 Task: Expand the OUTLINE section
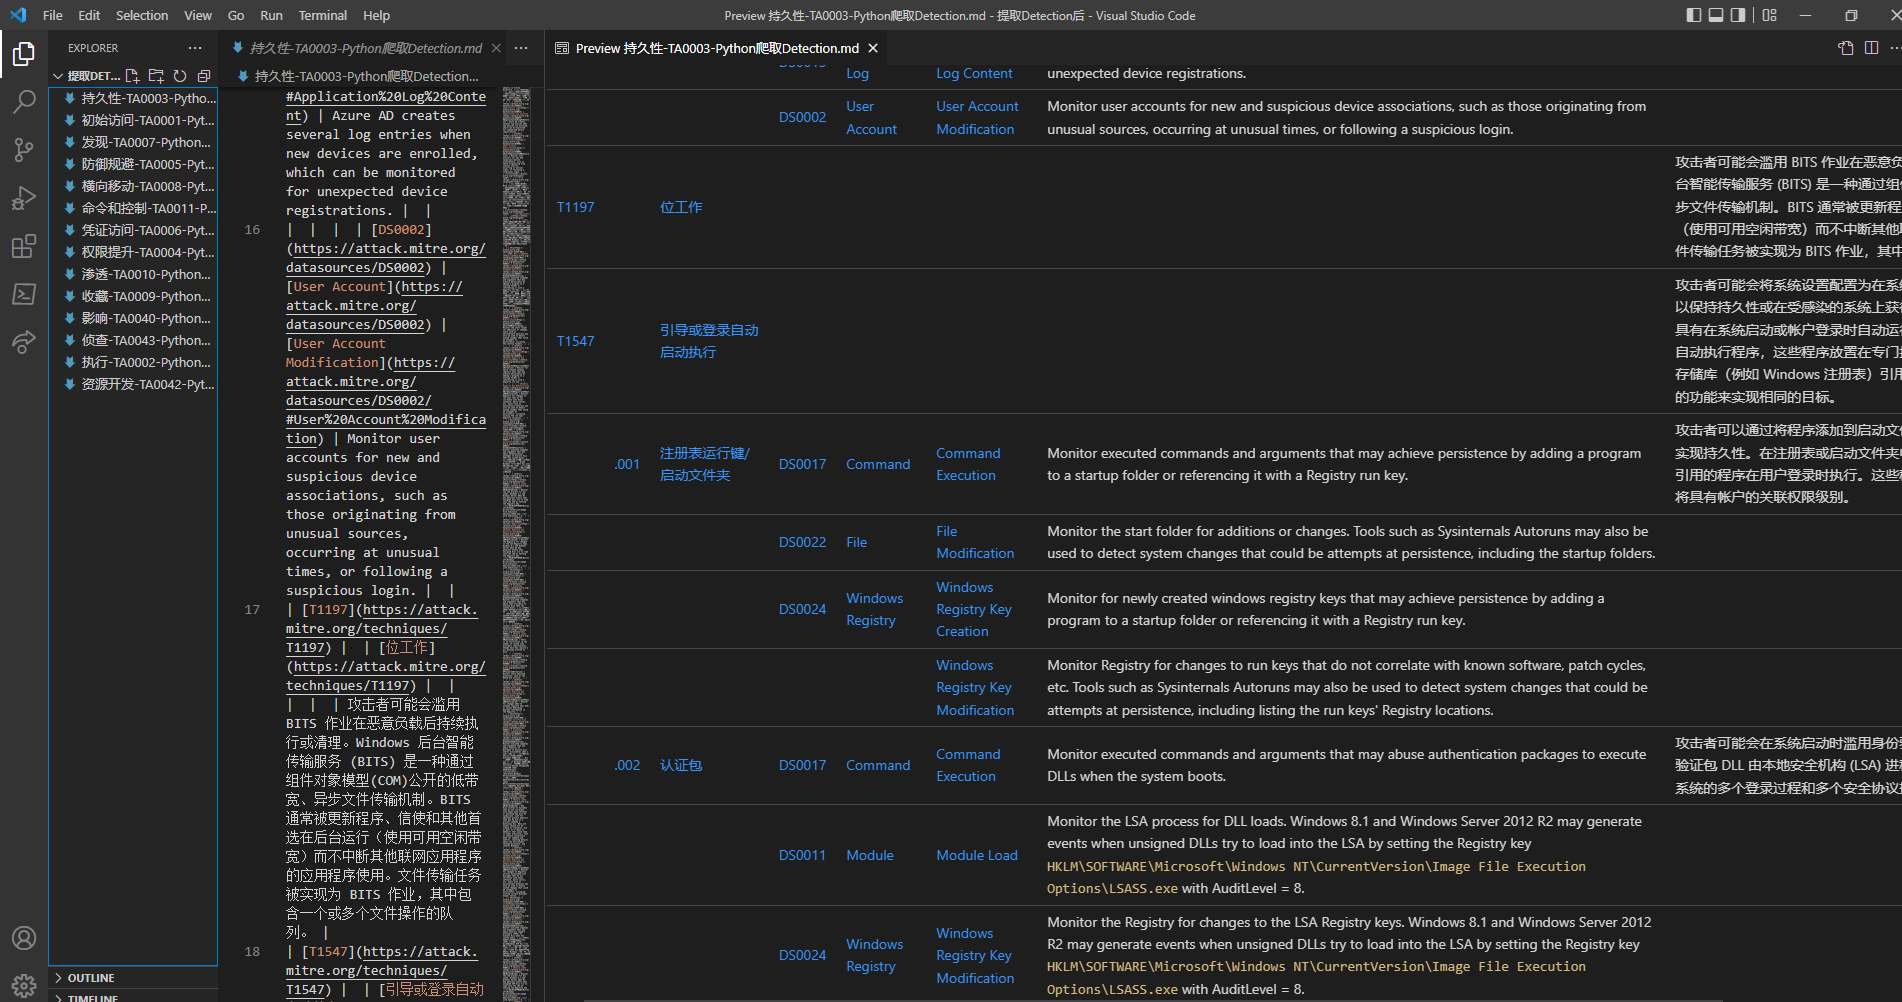133,978
